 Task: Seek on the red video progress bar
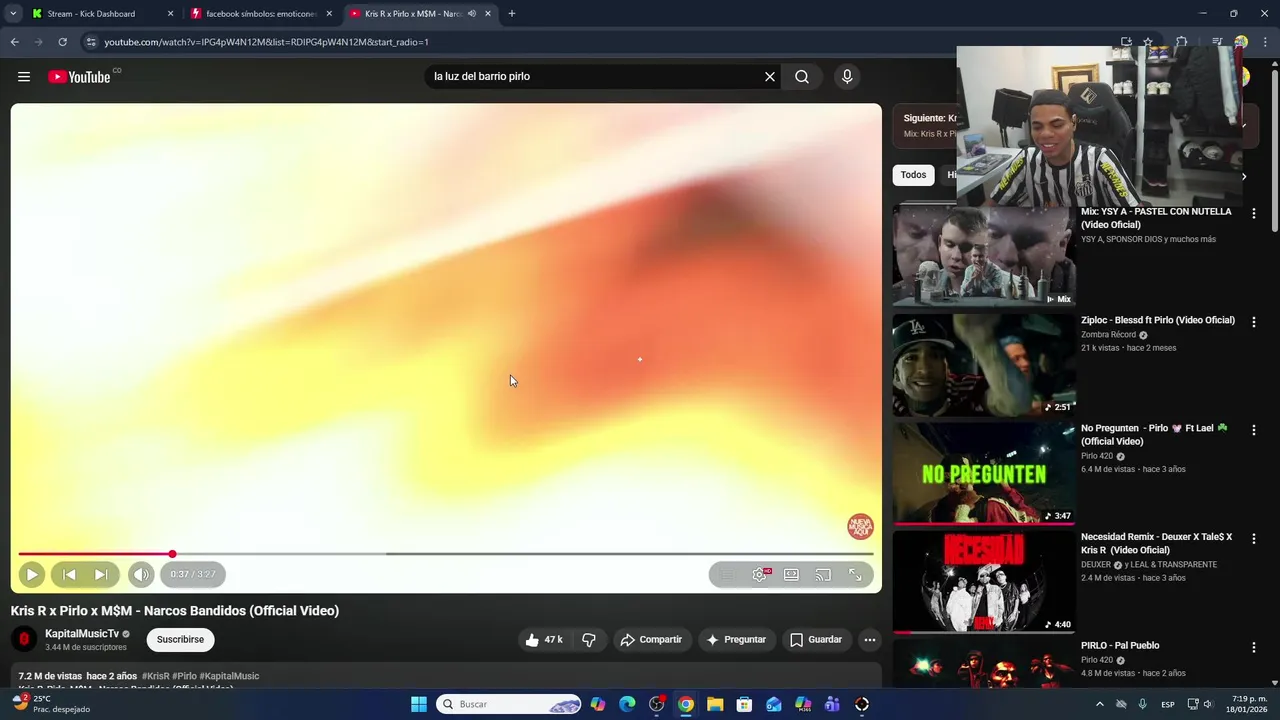click(446, 553)
